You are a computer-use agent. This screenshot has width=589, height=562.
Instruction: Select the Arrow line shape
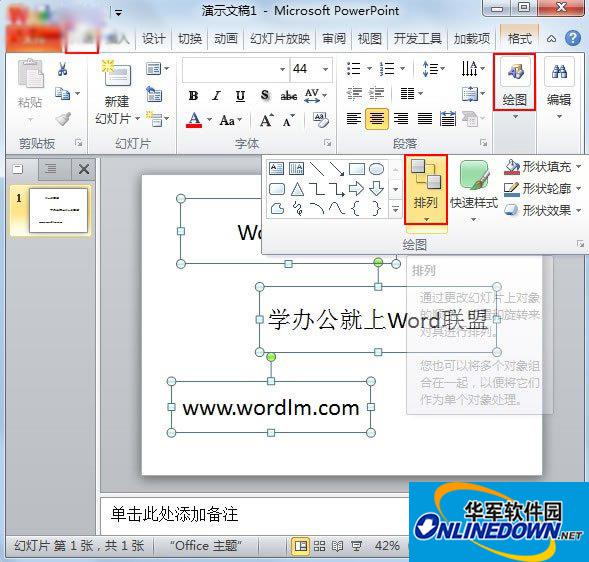tap(337, 169)
